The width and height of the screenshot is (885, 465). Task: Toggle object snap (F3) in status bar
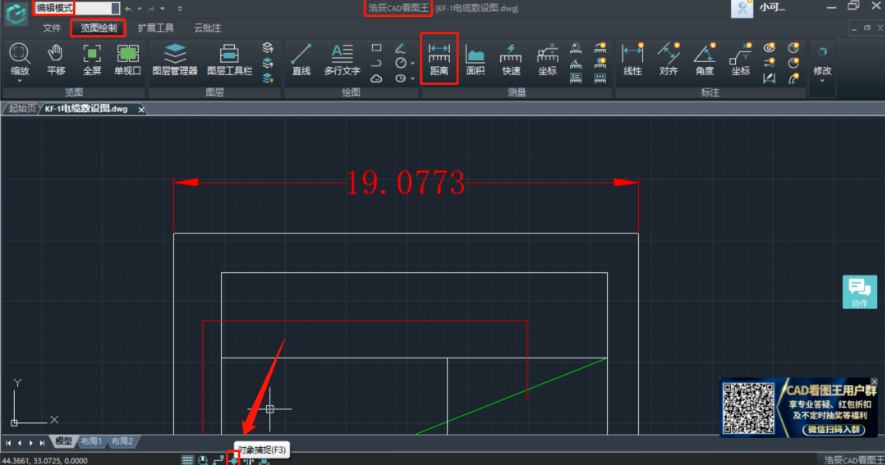(233, 460)
